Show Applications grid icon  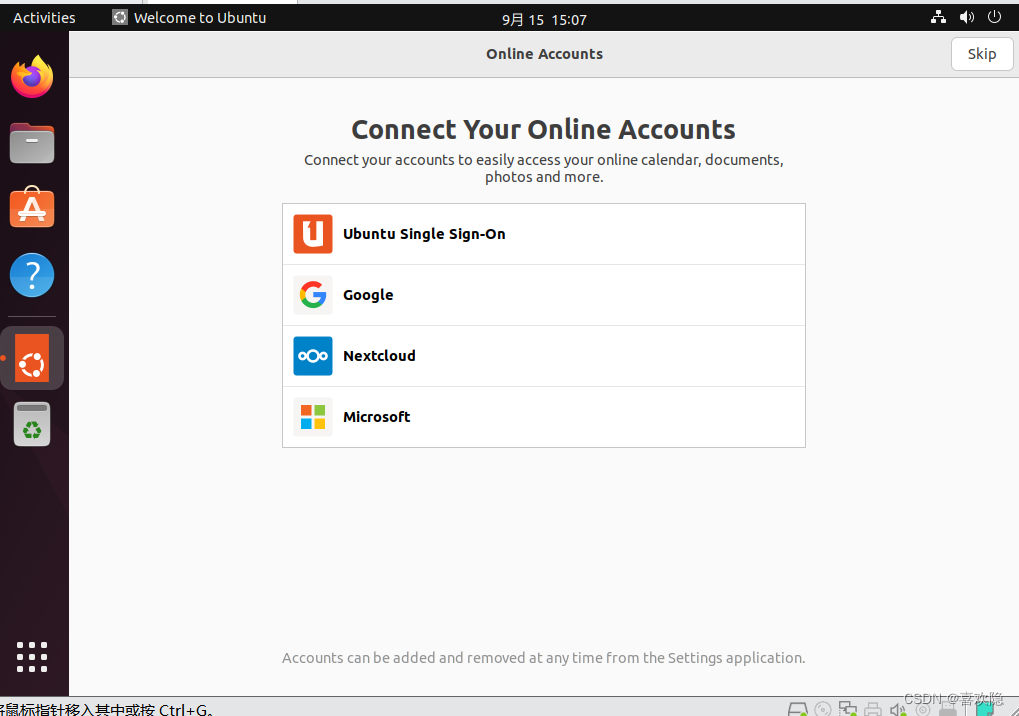(32, 657)
